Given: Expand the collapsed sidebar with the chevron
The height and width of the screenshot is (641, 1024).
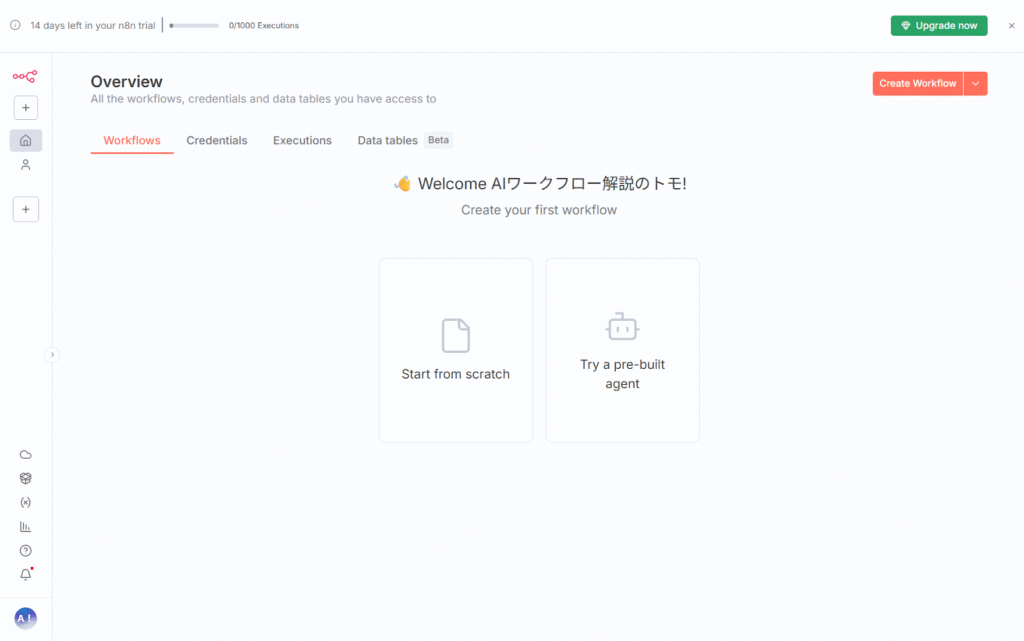Looking at the screenshot, I should pyautogui.click(x=53, y=354).
